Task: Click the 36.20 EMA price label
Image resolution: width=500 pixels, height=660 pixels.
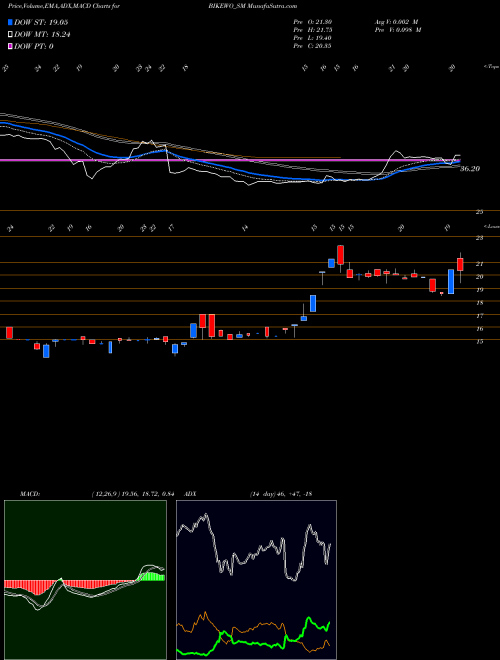Action: click(x=470, y=169)
